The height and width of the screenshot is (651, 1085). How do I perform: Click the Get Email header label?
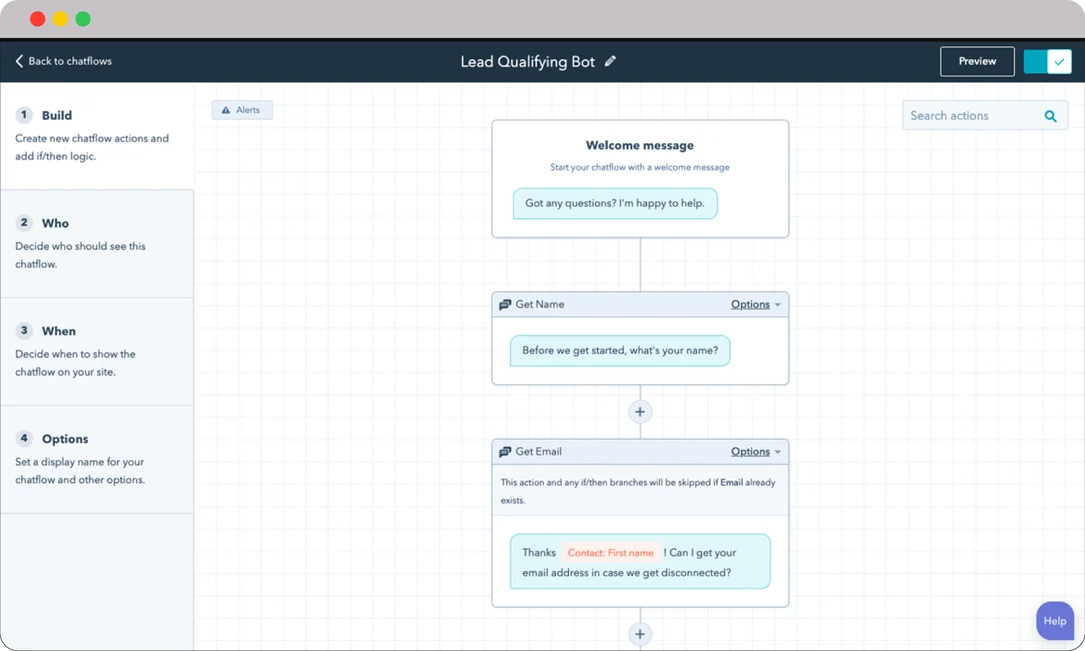pos(538,452)
